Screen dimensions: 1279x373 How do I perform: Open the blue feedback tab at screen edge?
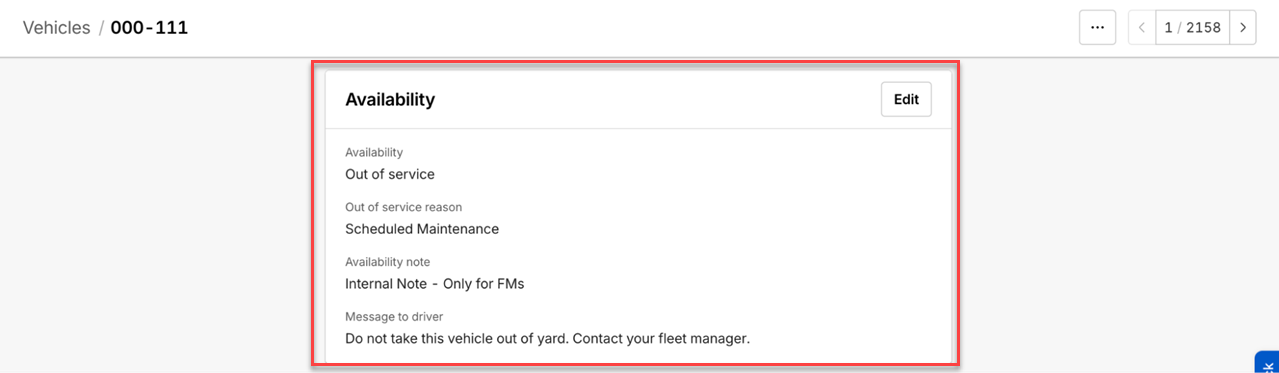[1268, 362]
